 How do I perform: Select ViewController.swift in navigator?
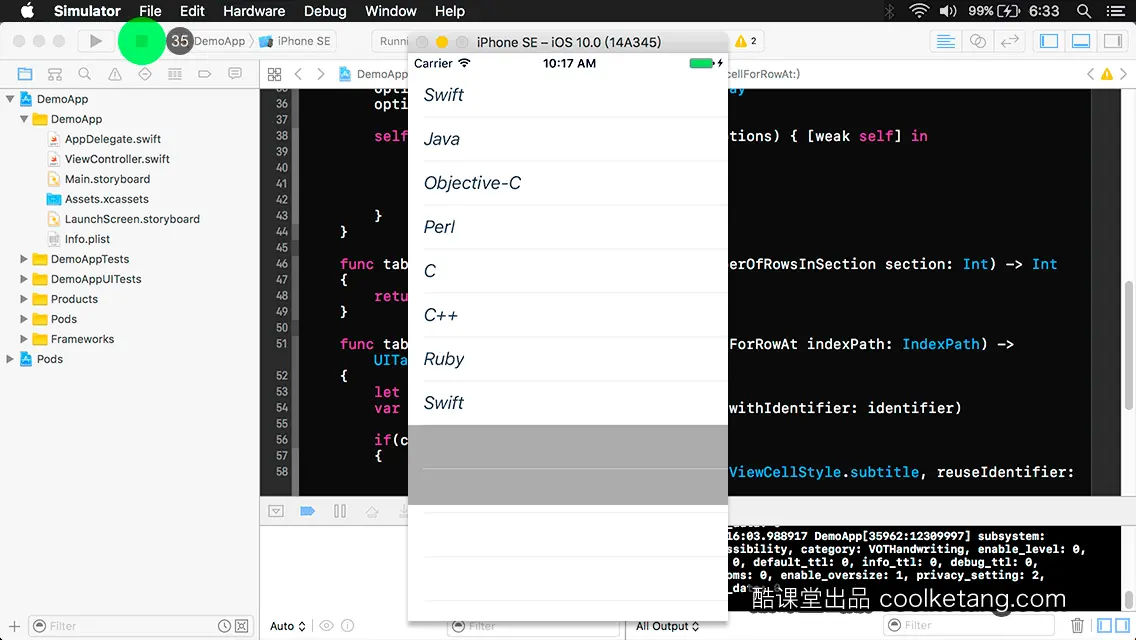117,159
